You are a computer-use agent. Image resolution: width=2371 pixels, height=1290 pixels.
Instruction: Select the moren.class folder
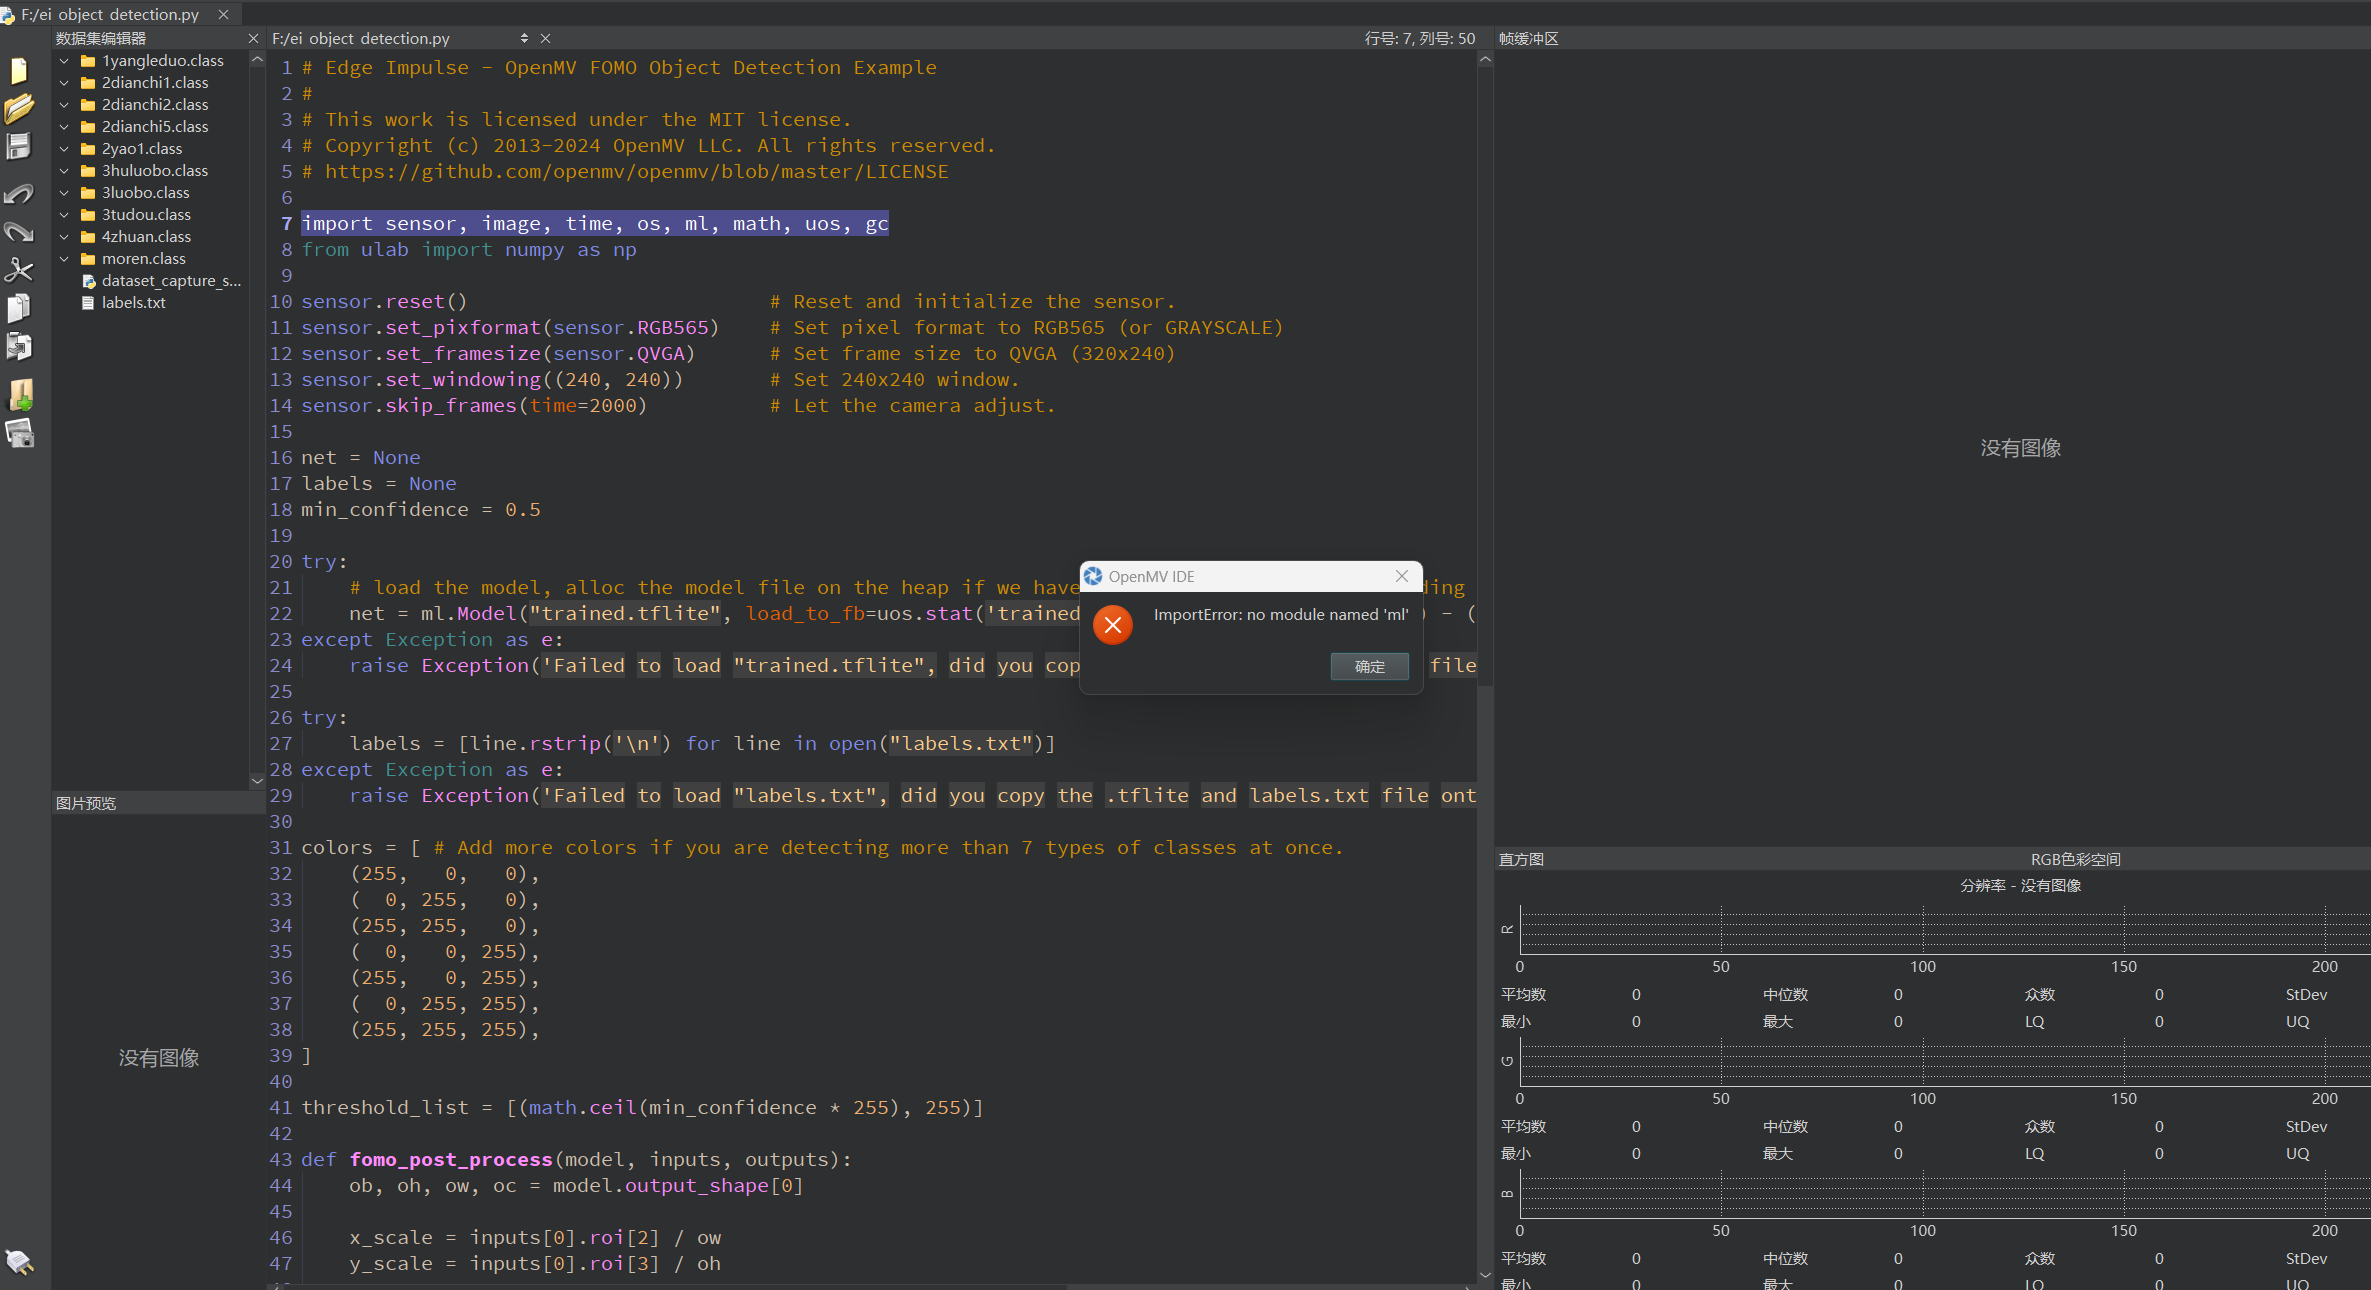[134, 259]
